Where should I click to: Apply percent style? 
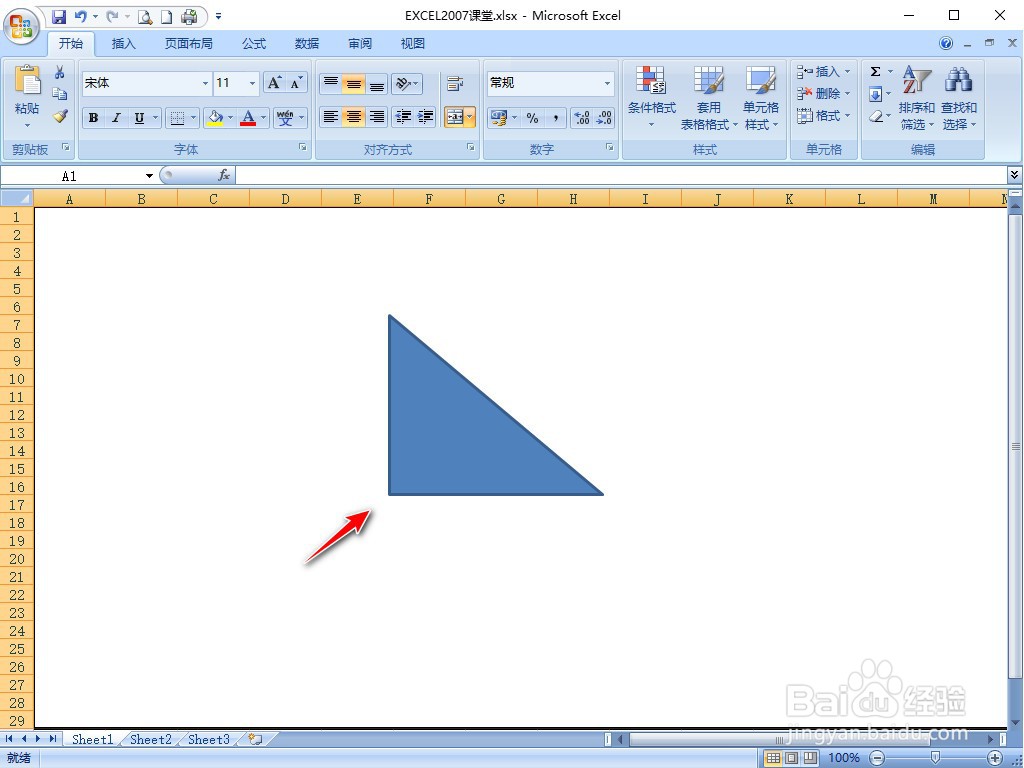click(x=532, y=118)
